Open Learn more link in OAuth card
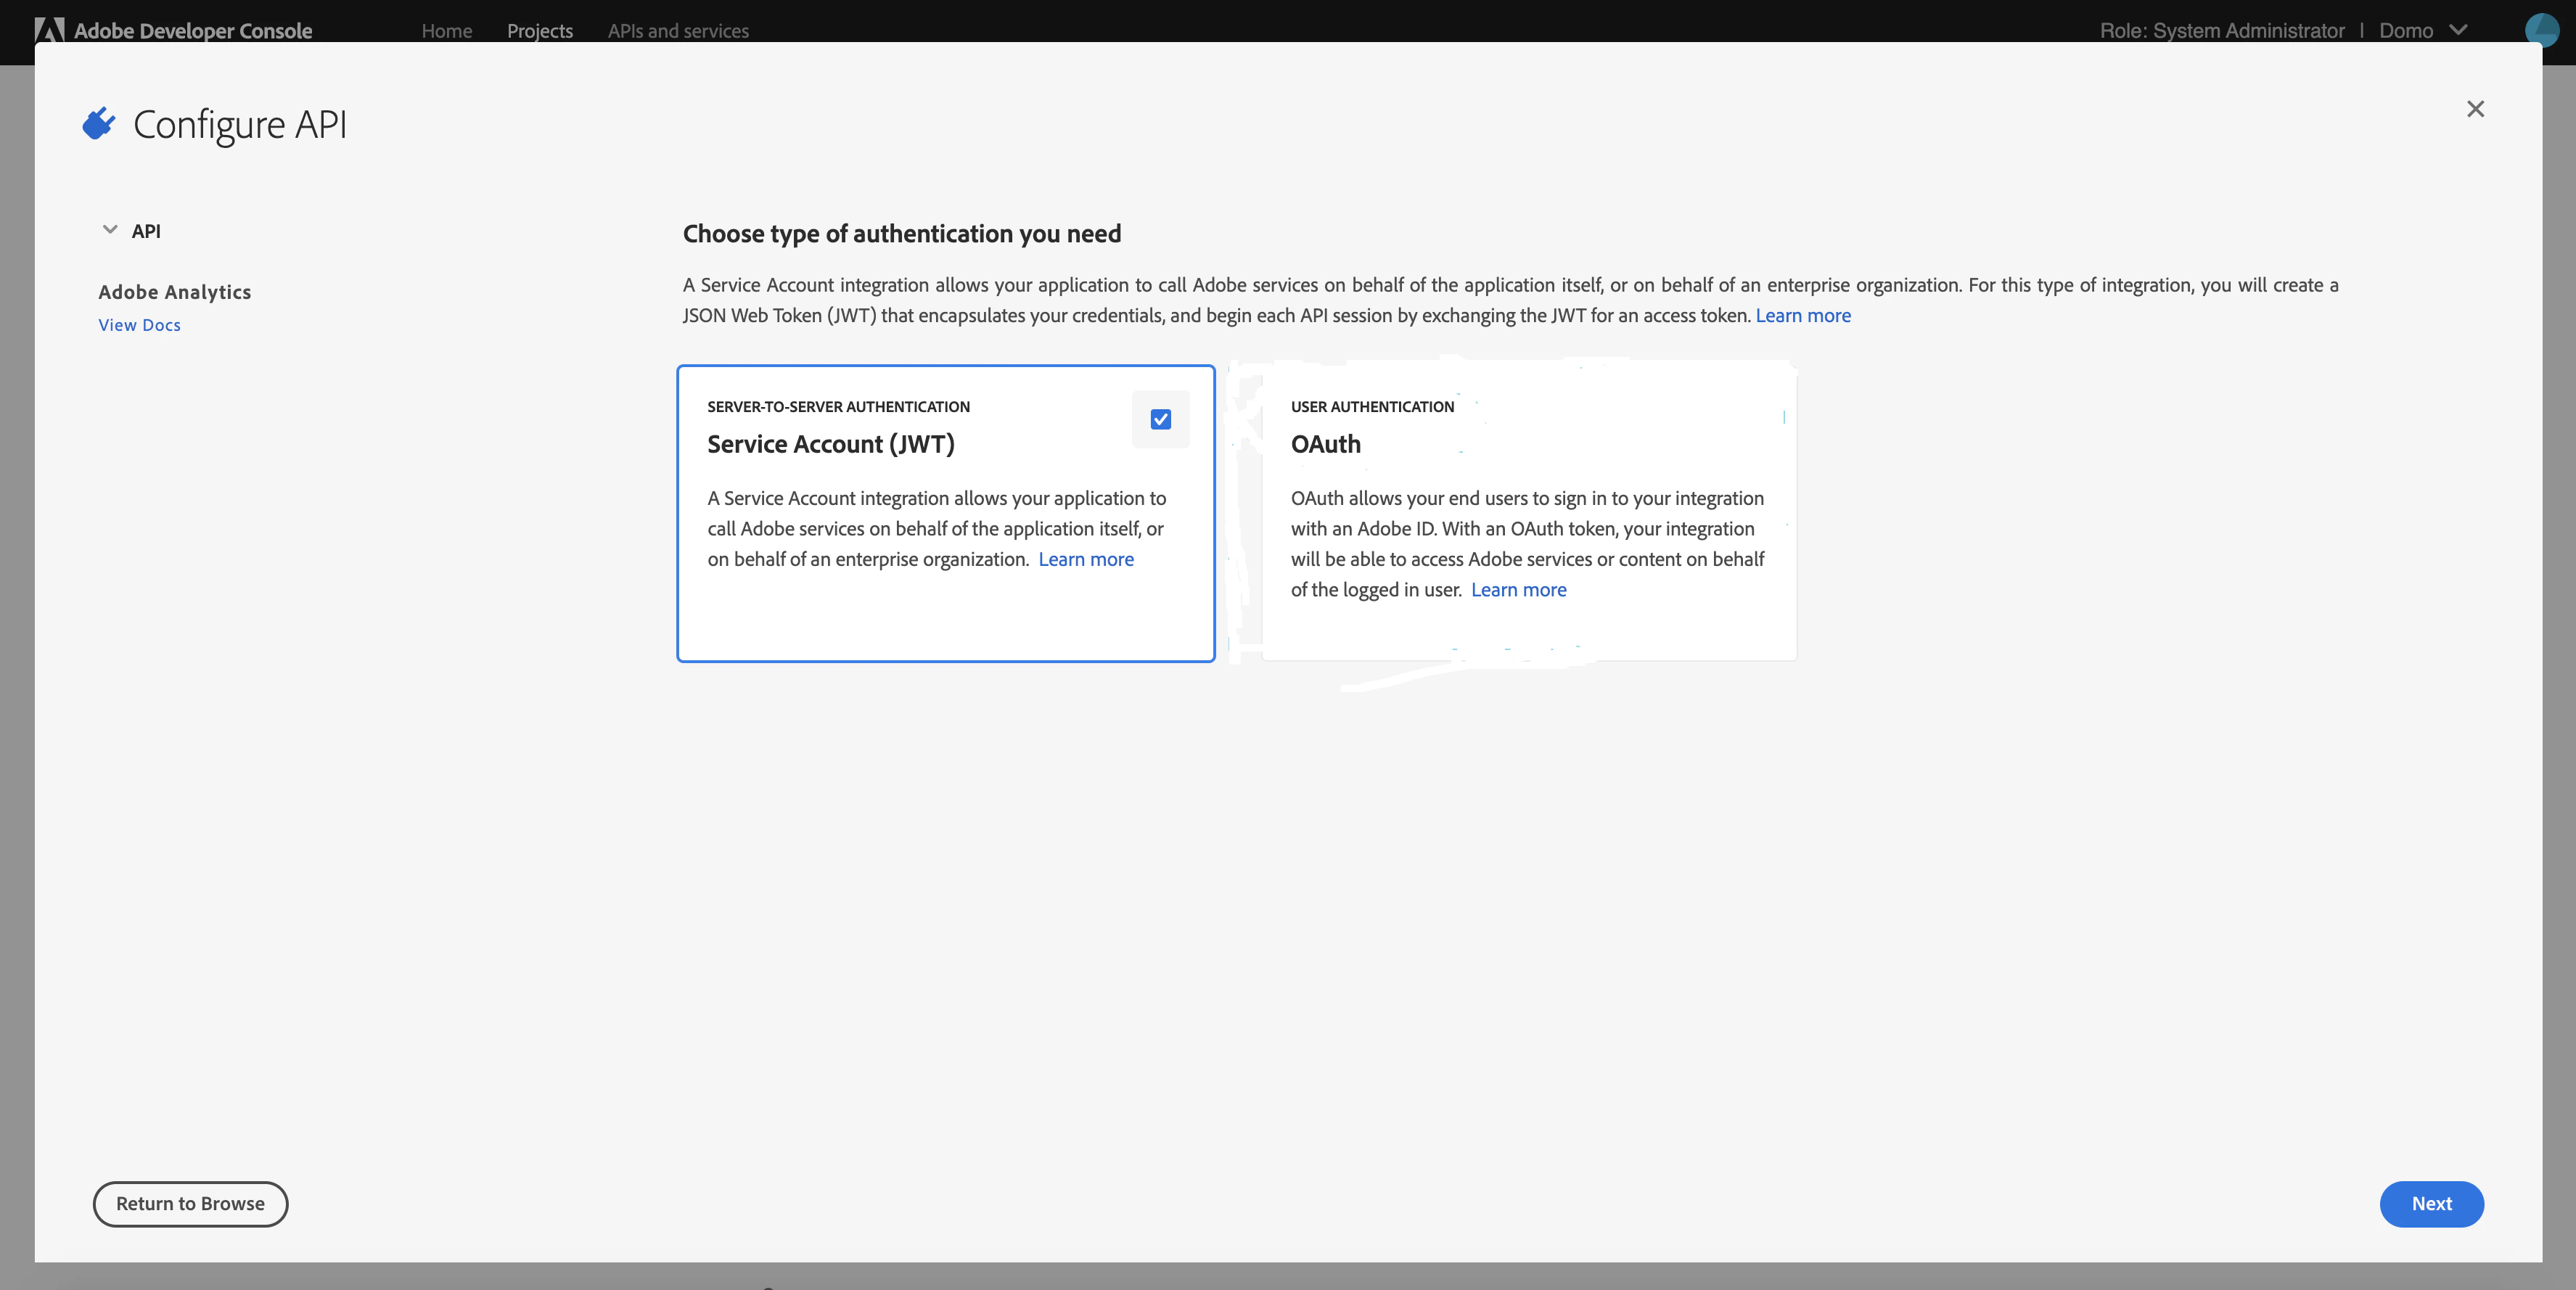Screen dimensions: 2576x1290 pyautogui.click(x=1519, y=589)
